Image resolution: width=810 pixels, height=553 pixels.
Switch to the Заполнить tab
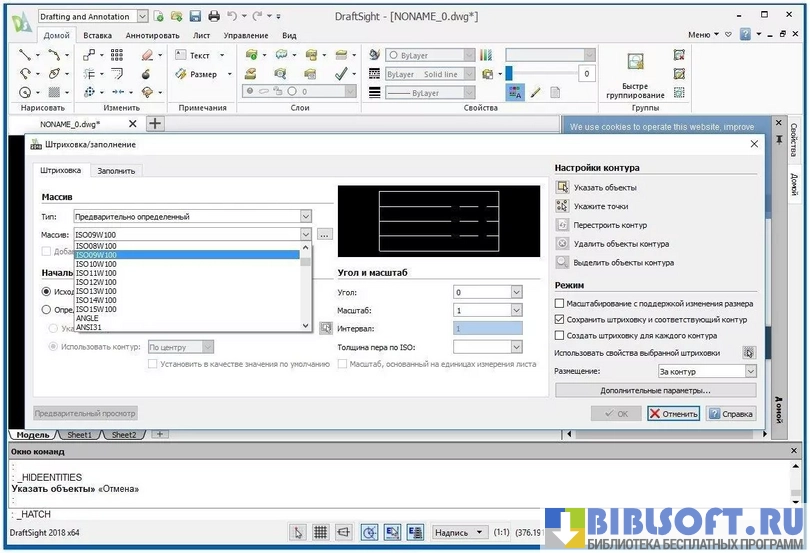click(116, 171)
